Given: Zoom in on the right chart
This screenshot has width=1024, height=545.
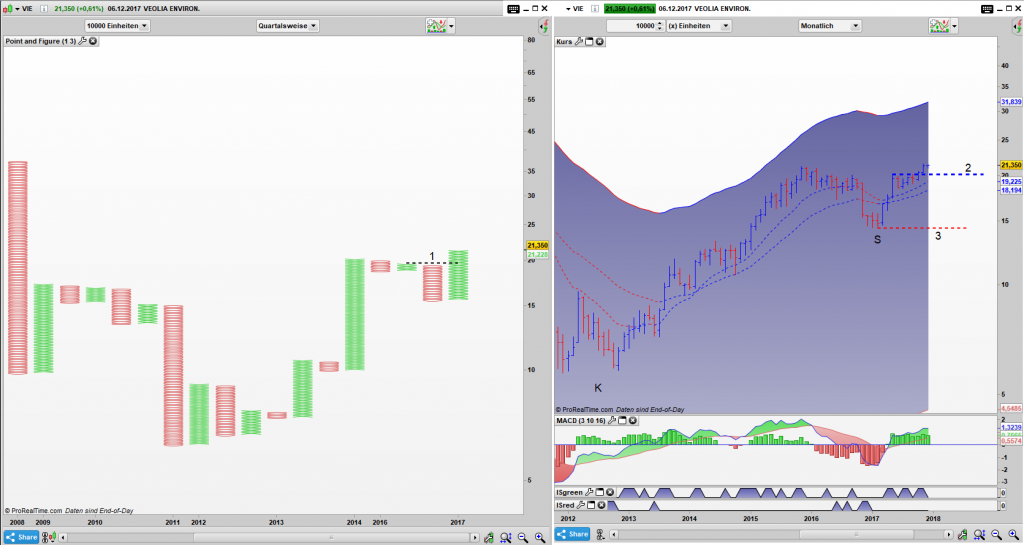Looking at the screenshot, I should point(1014,535).
